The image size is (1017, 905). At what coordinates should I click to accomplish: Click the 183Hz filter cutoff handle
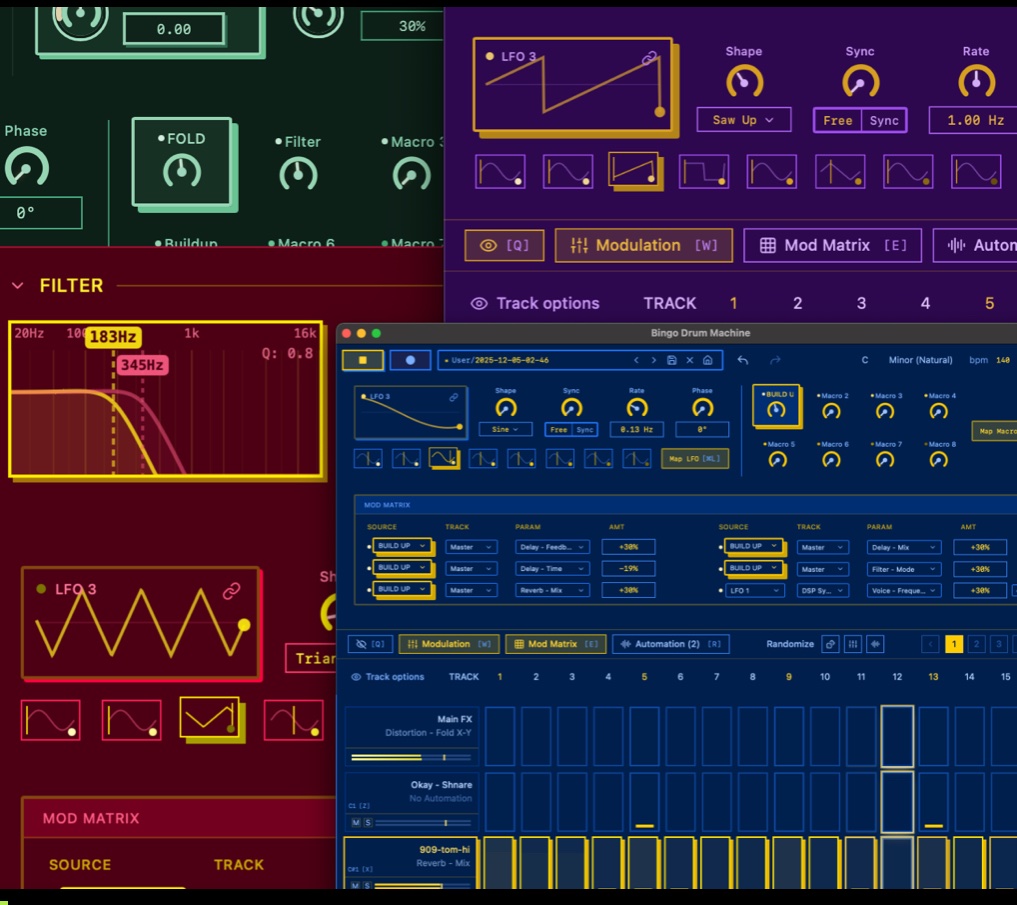click(113, 337)
